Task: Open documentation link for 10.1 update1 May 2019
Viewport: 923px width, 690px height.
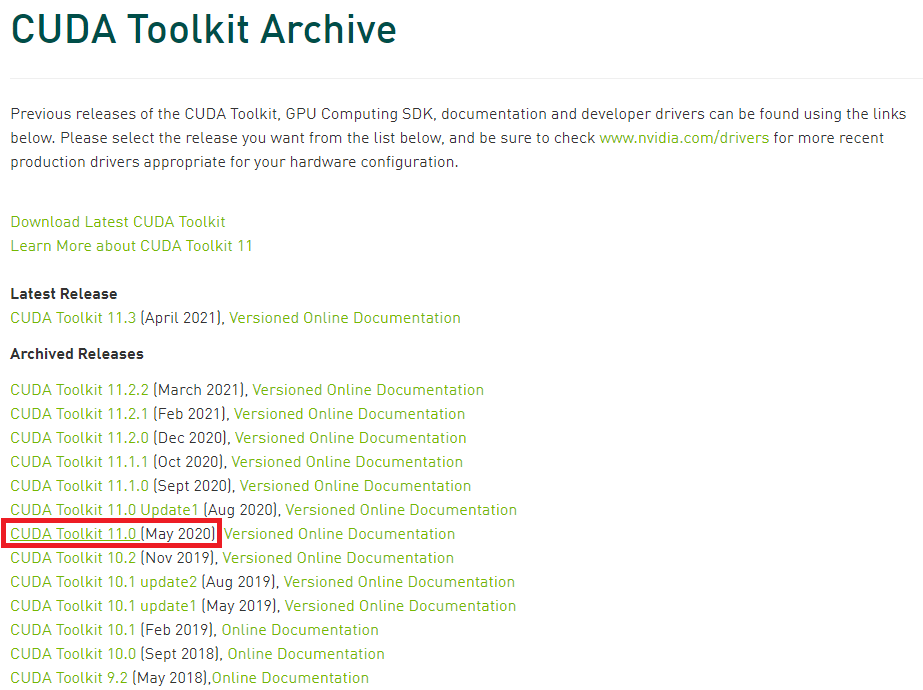Action: 401,606
